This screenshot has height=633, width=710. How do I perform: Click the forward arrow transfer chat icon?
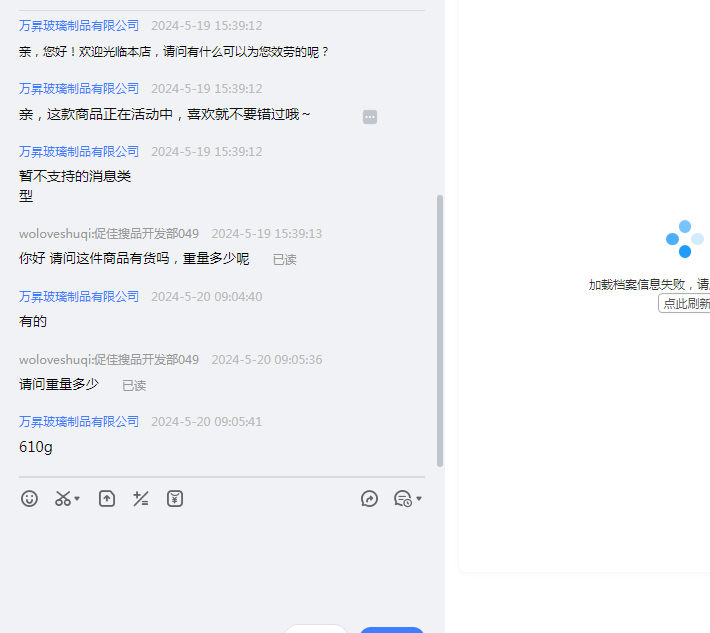369,498
